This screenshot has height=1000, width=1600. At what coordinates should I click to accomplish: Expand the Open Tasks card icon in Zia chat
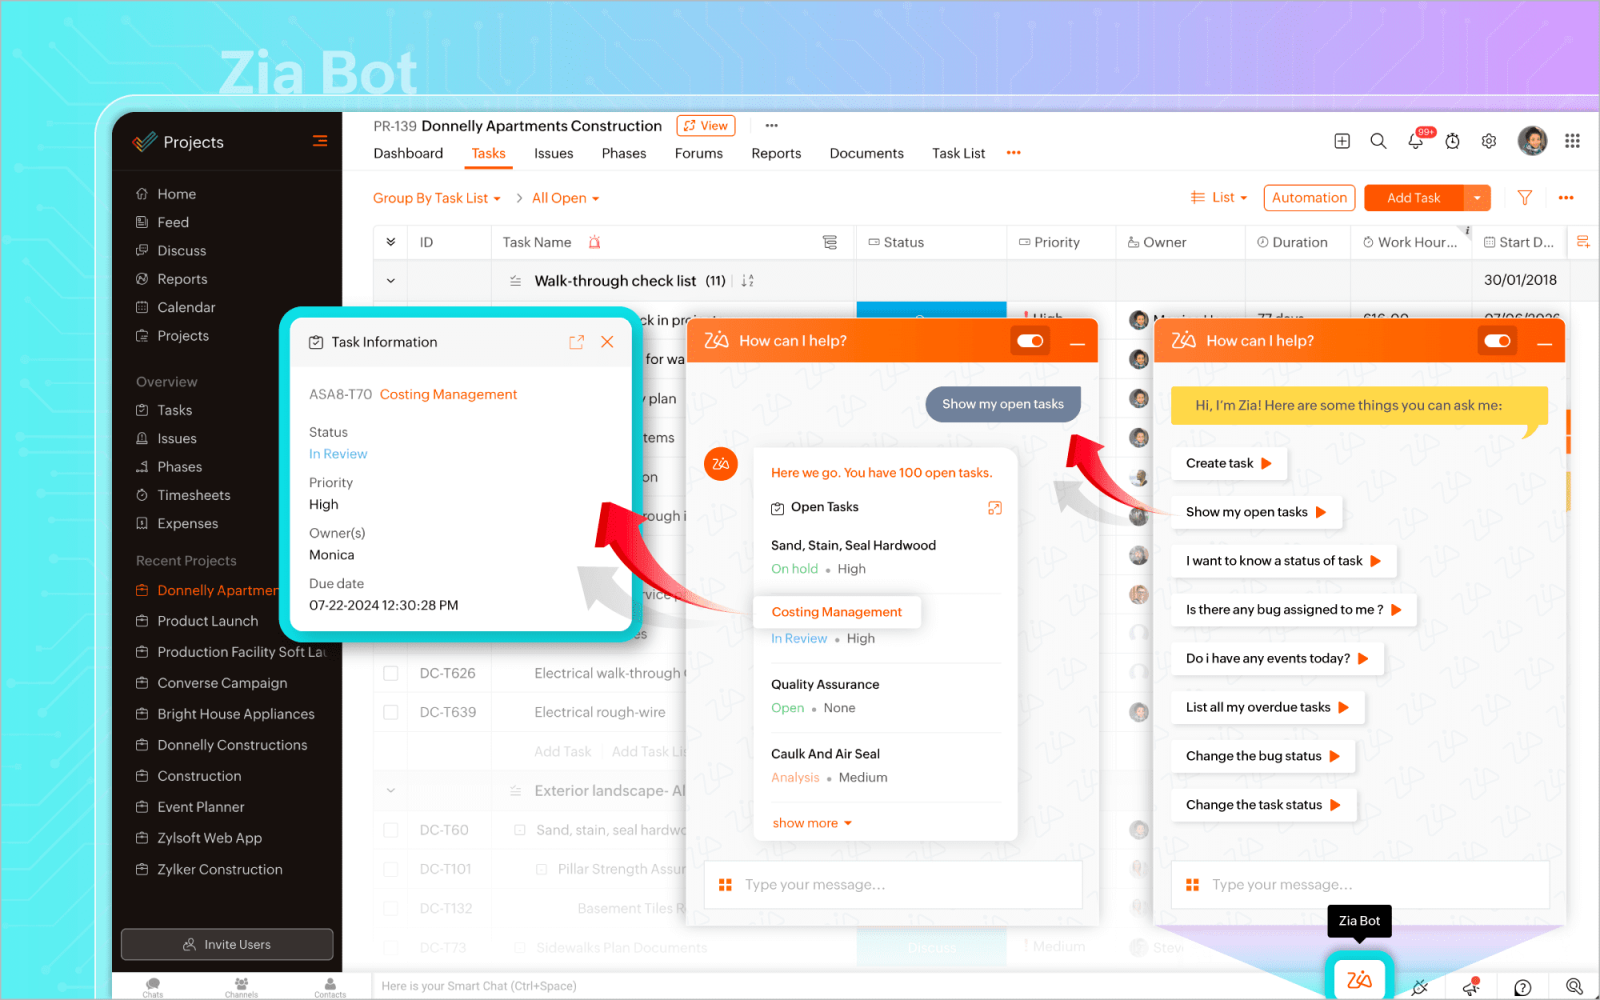click(x=995, y=508)
